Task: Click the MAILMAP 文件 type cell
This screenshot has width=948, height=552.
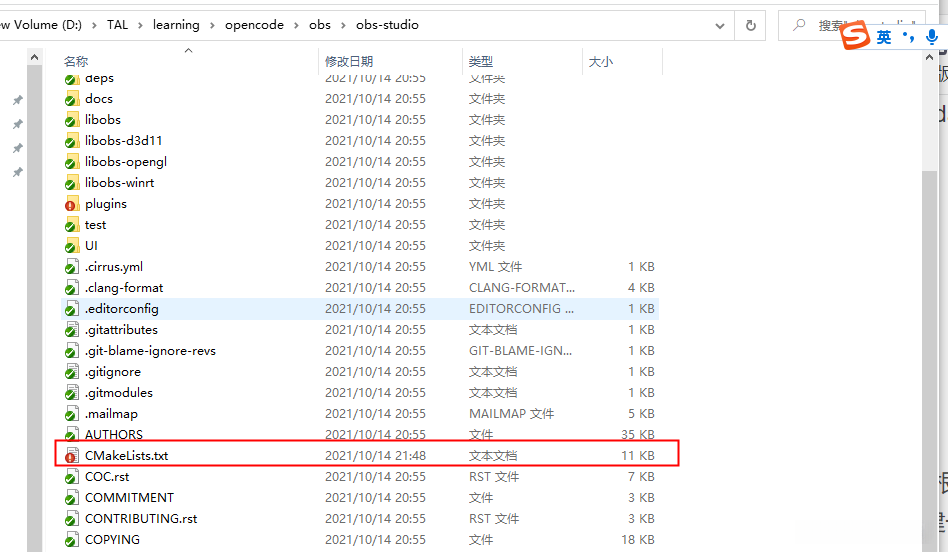Action: 511,414
